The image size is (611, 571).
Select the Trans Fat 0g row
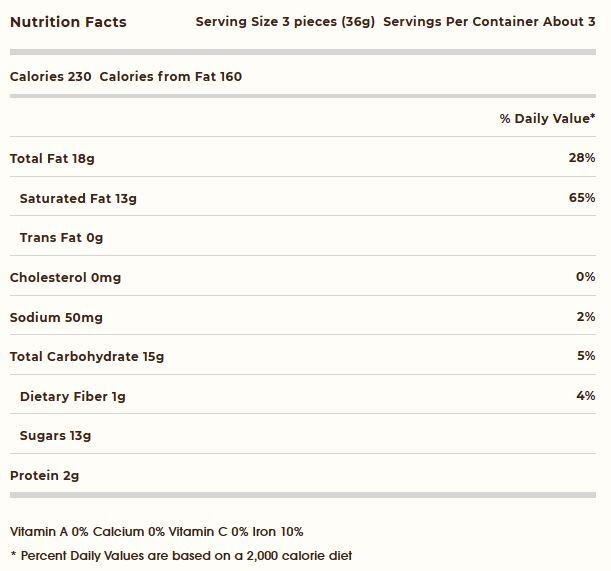[x=303, y=236]
